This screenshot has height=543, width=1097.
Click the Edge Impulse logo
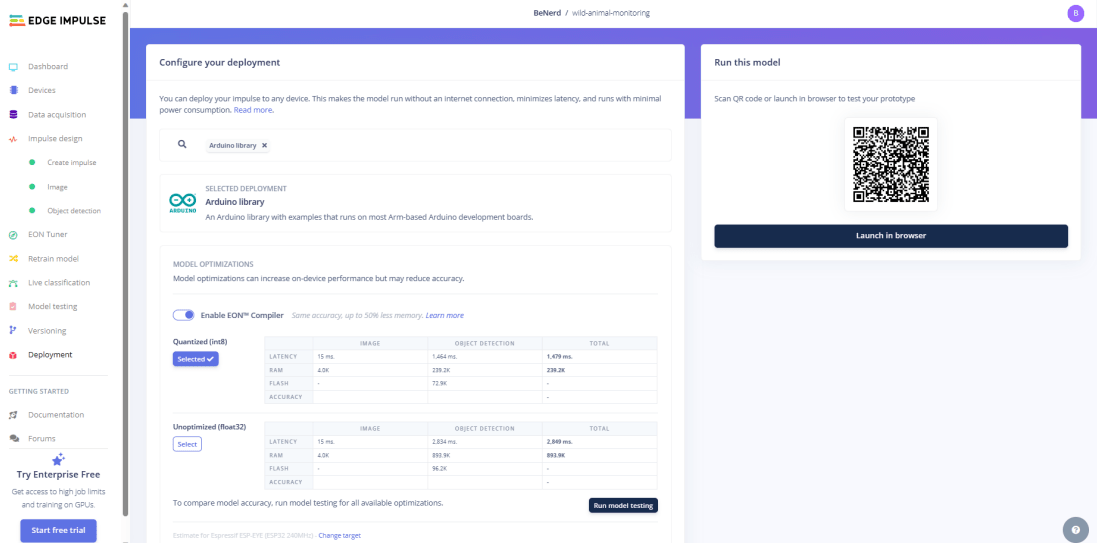tap(57, 21)
